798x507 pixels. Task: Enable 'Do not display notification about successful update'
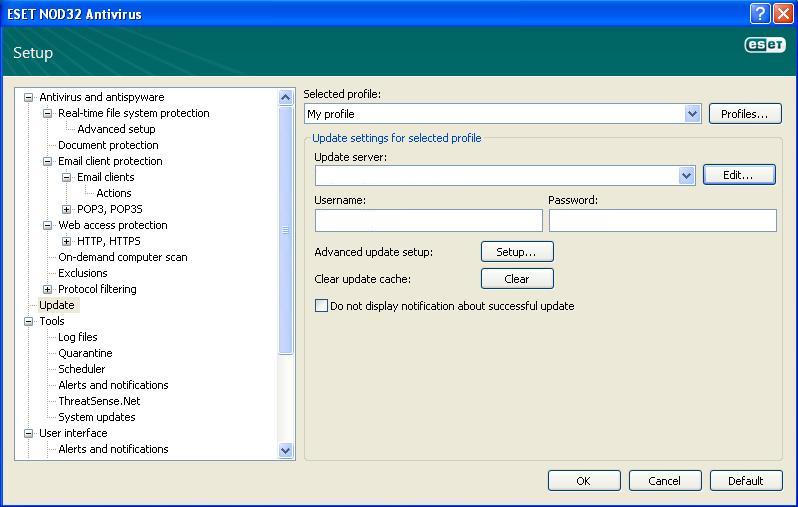(x=321, y=305)
